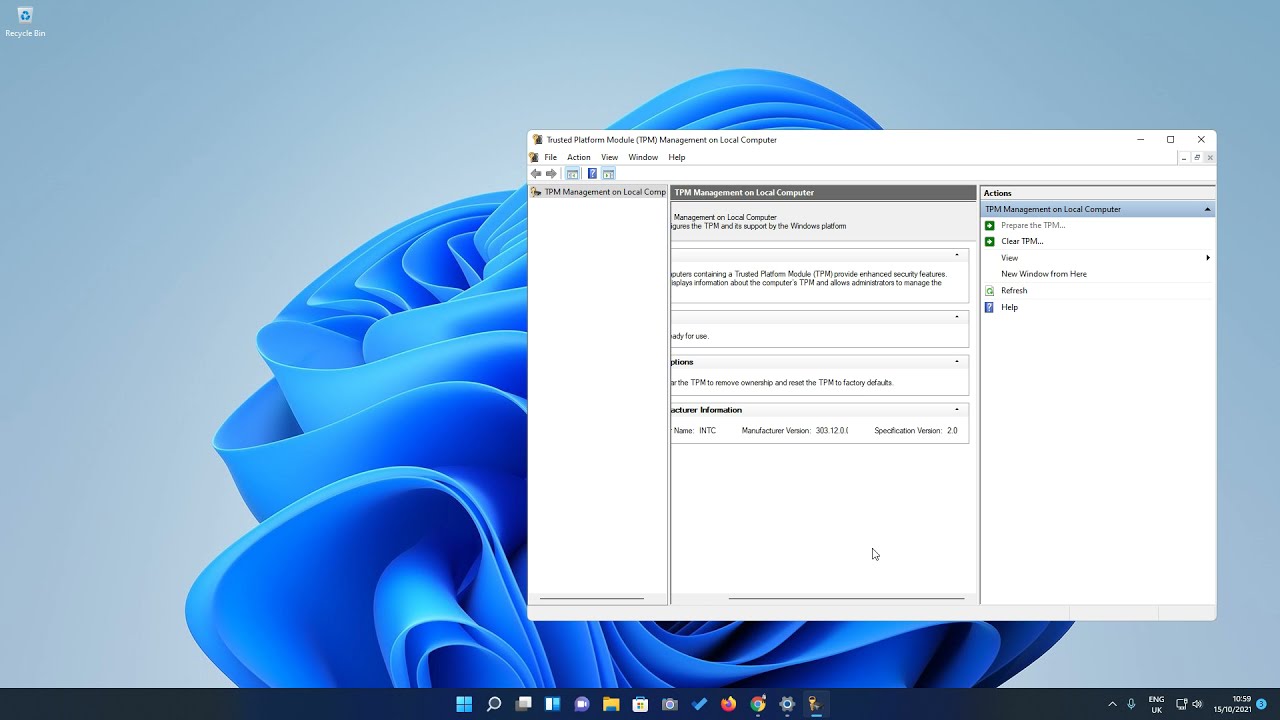This screenshot has height=720, width=1280.
Task: Show hidden icons via the tray chevron
Action: tap(1112, 704)
